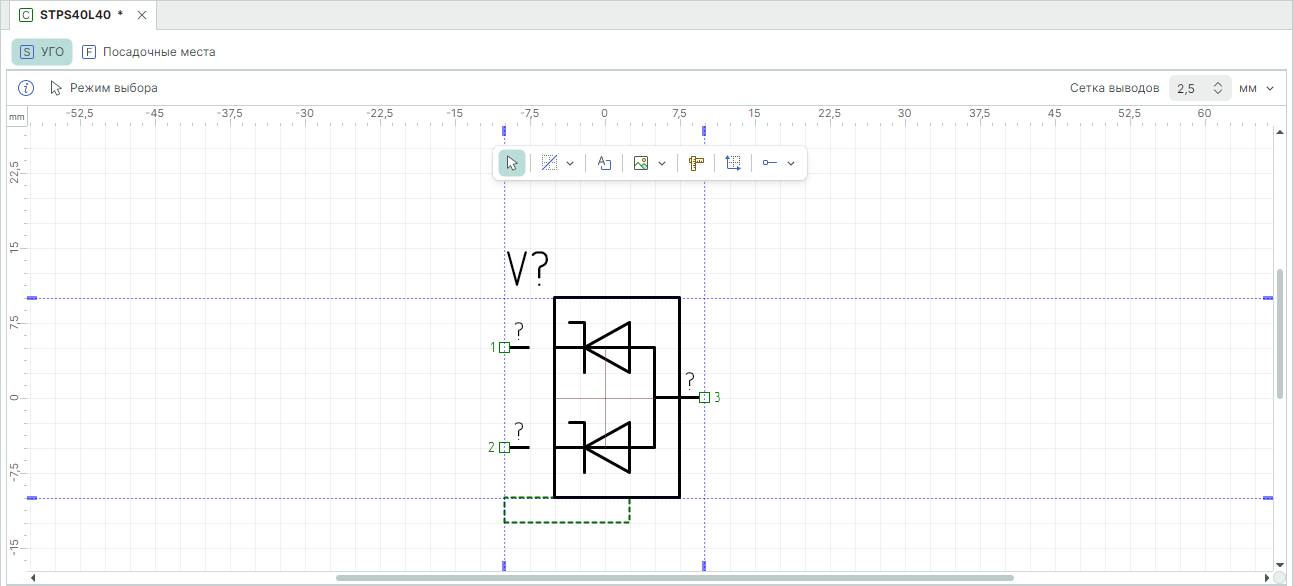Switch to the УГО tab
The height and width of the screenshot is (586, 1293).
(x=42, y=52)
